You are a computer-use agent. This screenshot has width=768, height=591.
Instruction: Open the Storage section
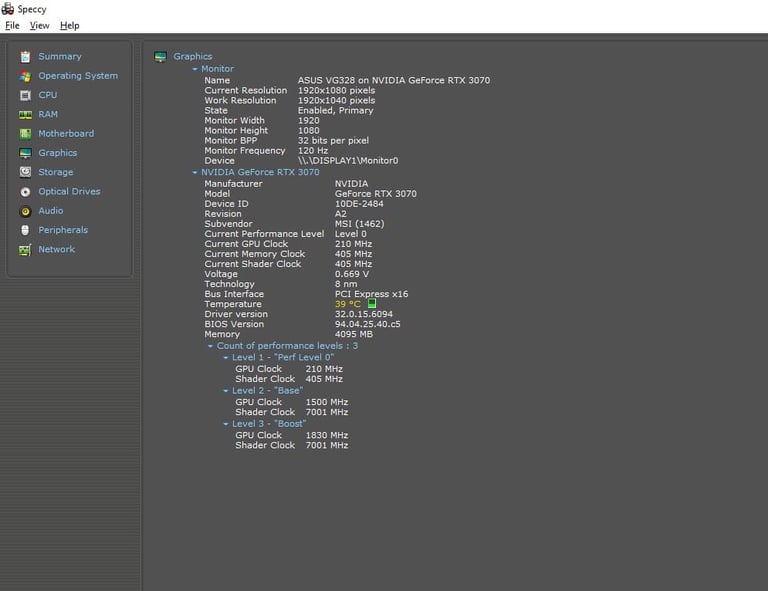click(55, 172)
